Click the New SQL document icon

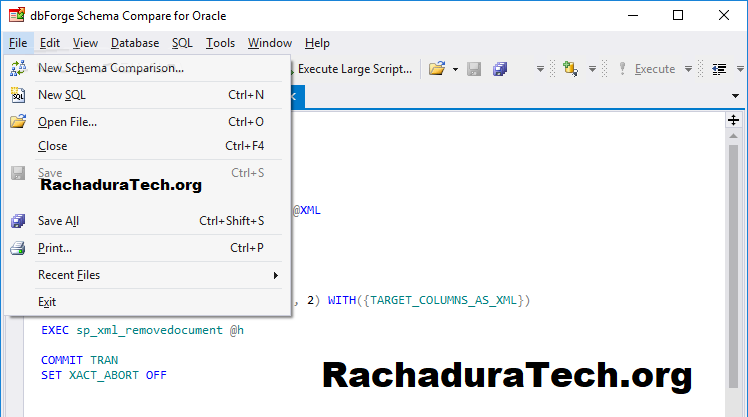pos(18,95)
